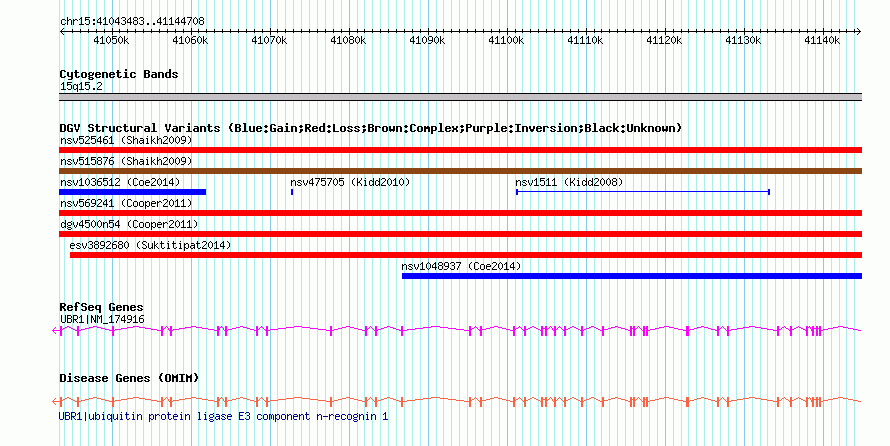Select the 15q15.2 band label

(x=81, y=87)
